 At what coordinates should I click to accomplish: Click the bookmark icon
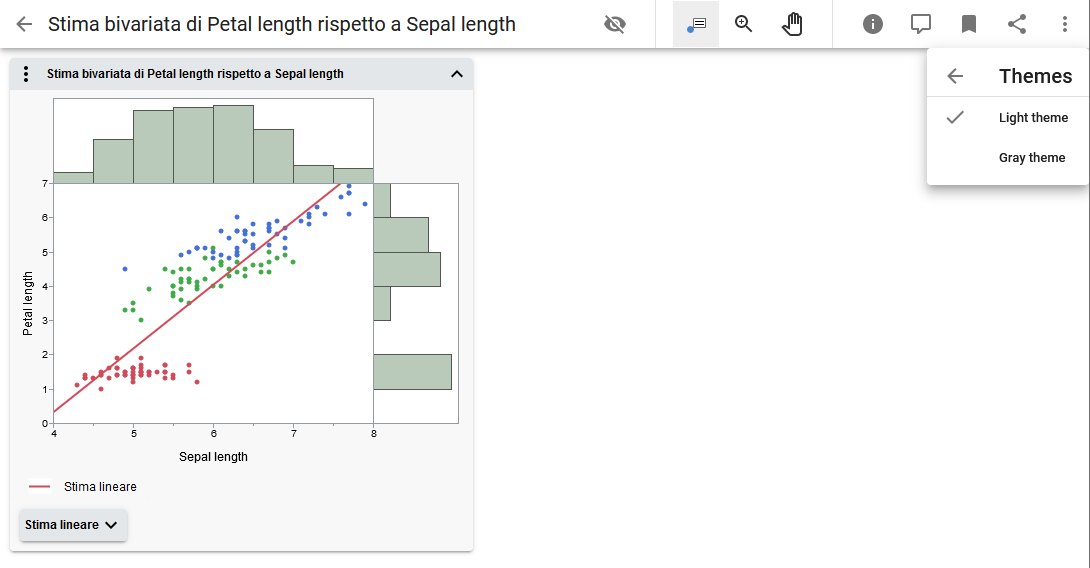tap(969, 24)
